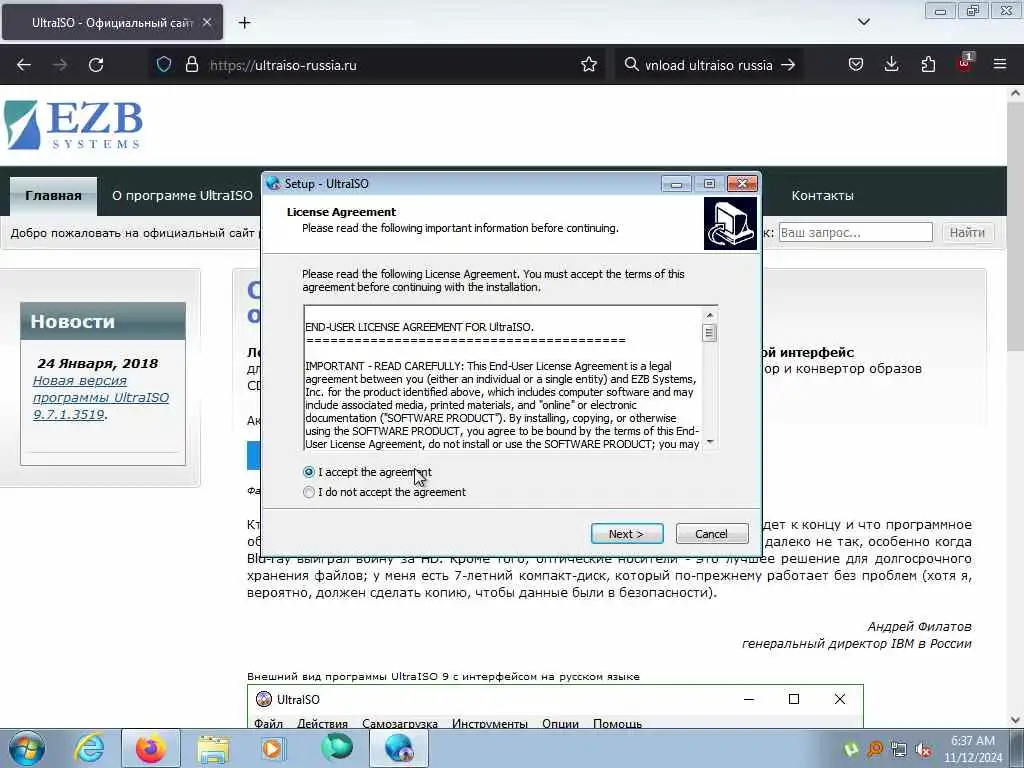Cancel the UltraISO Setup wizard
Image resolution: width=1024 pixels, height=768 pixels.
point(712,534)
